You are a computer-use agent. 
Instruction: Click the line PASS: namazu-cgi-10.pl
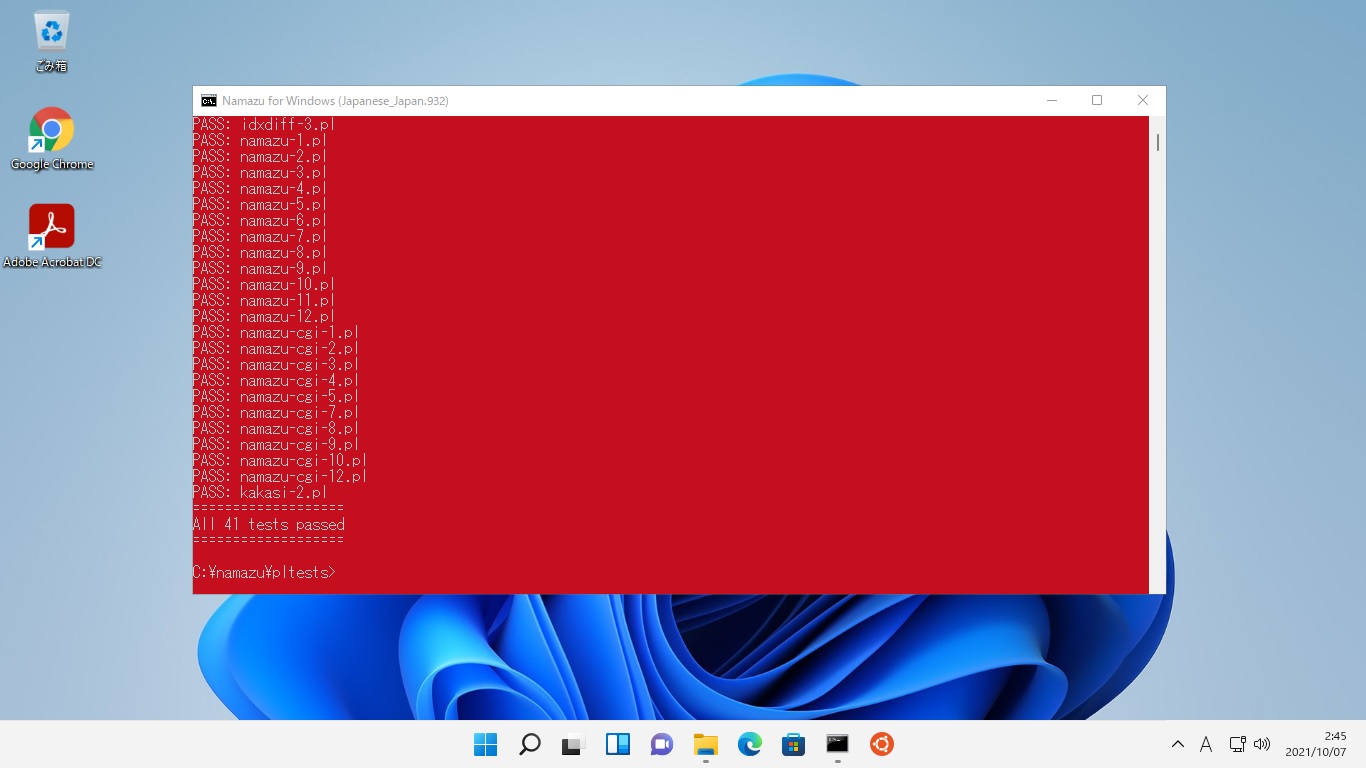click(x=280, y=461)
